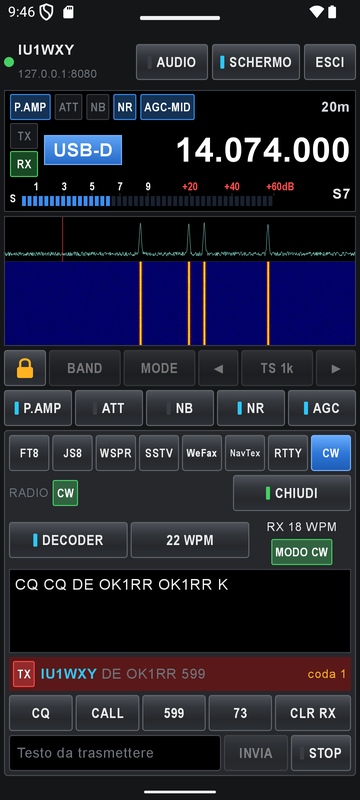Viewport: 360px width, 800px height.
Task: Step frequency up with right arrow
Action: (x=336, y=368)
